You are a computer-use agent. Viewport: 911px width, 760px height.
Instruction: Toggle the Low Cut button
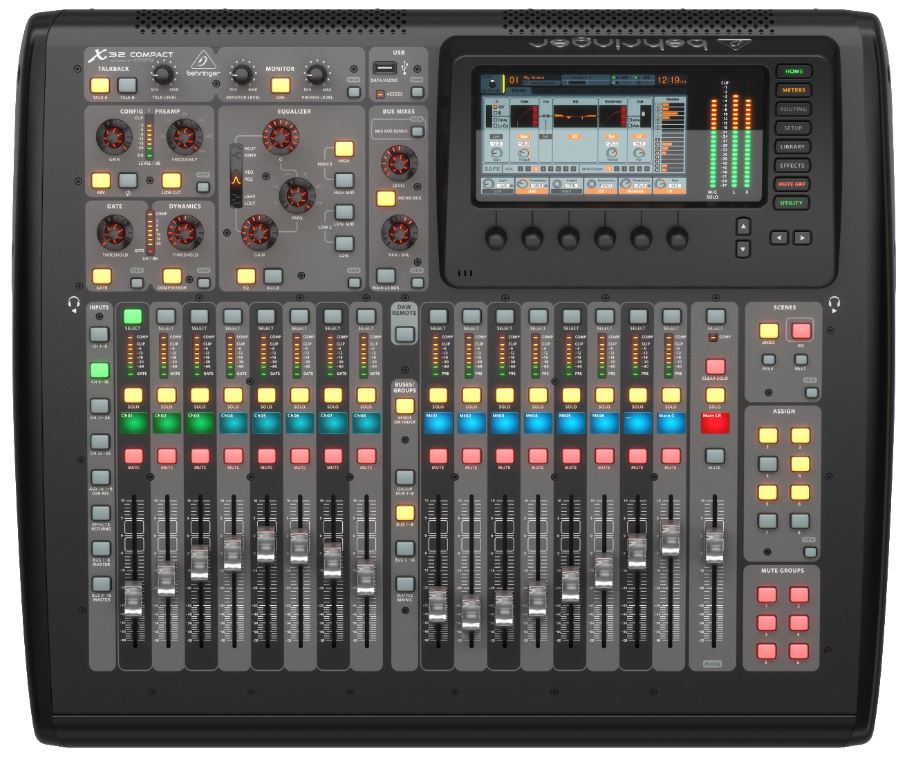(x=171, y=180)
